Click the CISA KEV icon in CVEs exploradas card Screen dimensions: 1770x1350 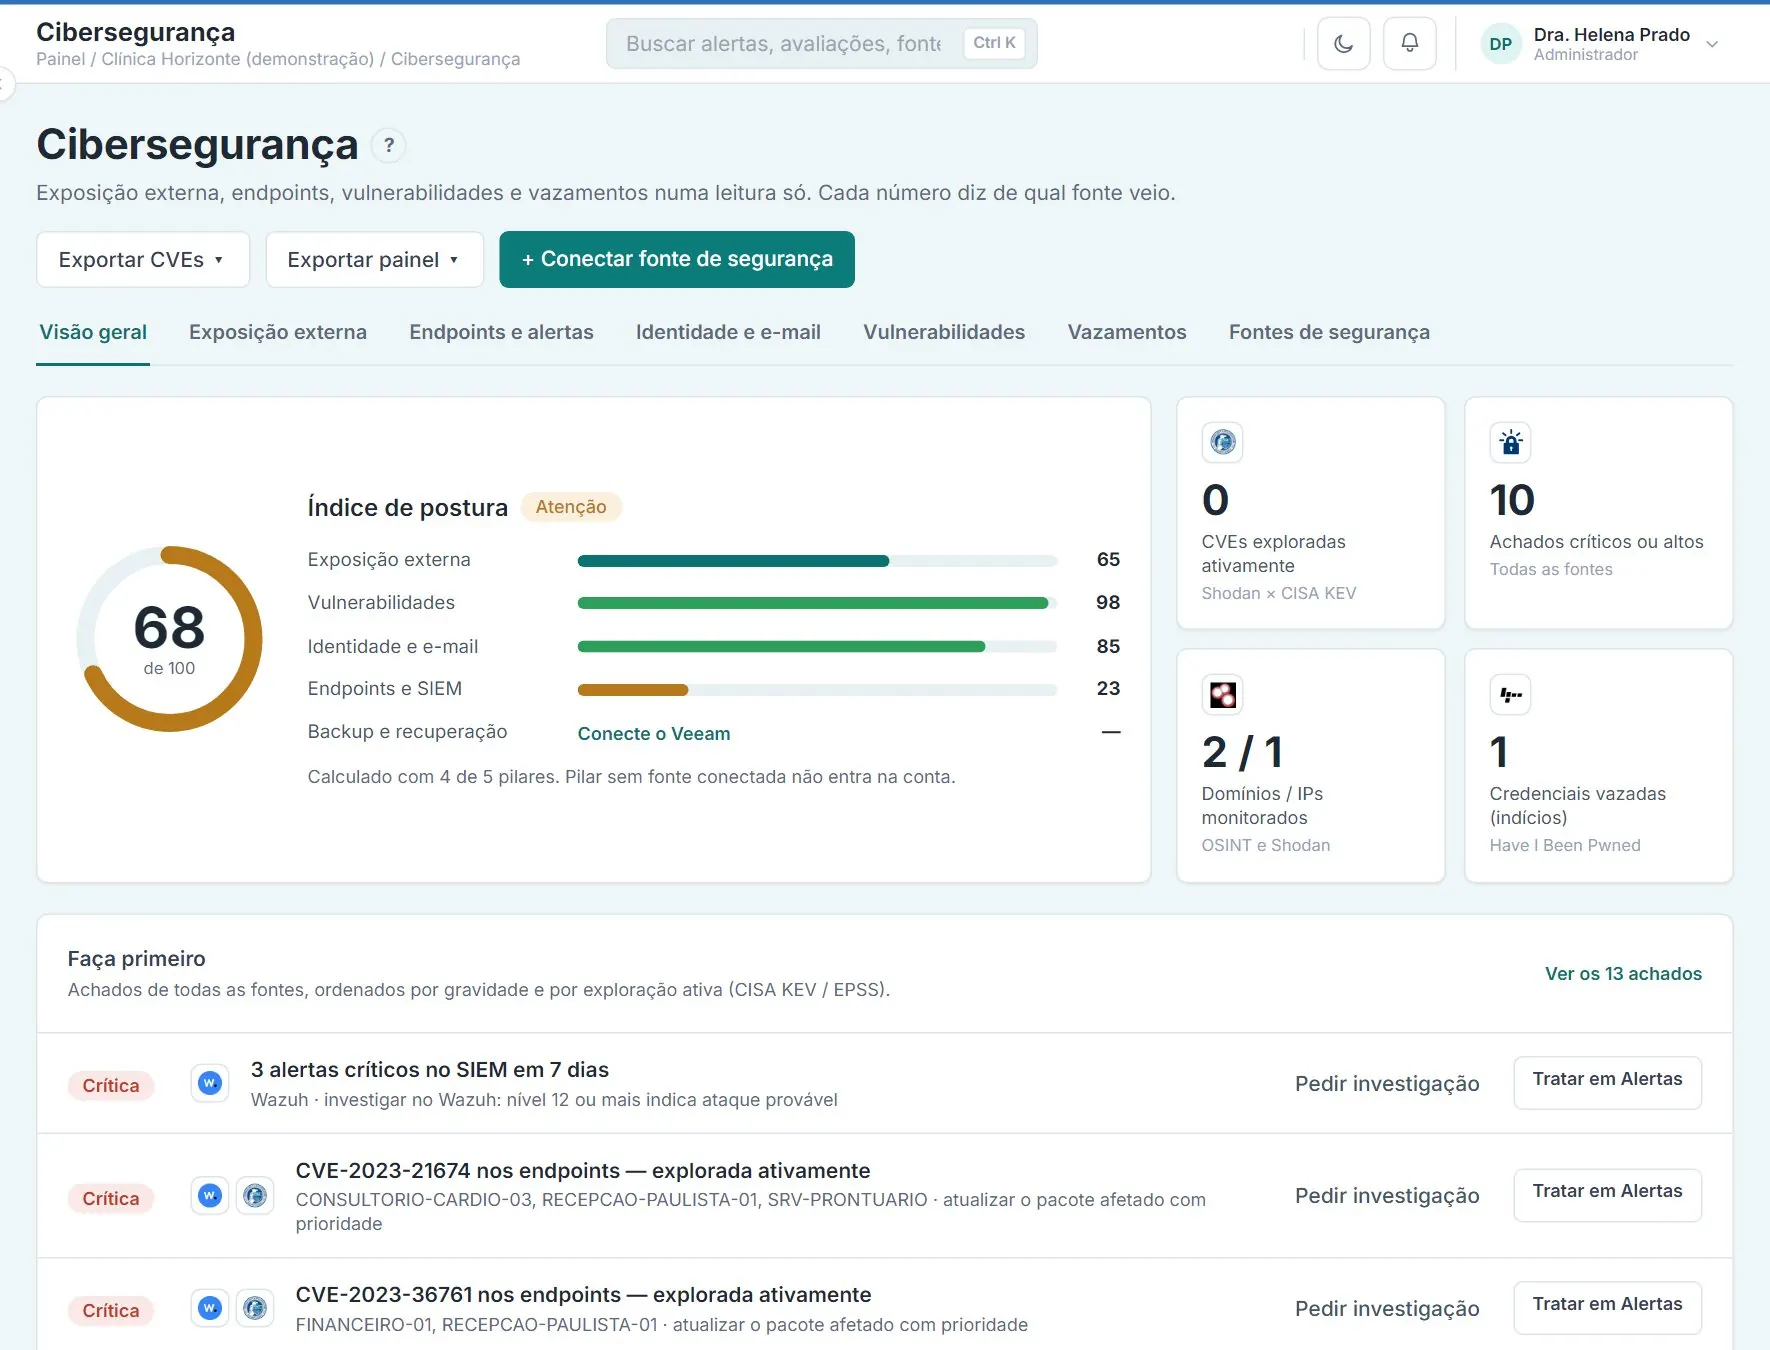click(x=1223, y=442)
